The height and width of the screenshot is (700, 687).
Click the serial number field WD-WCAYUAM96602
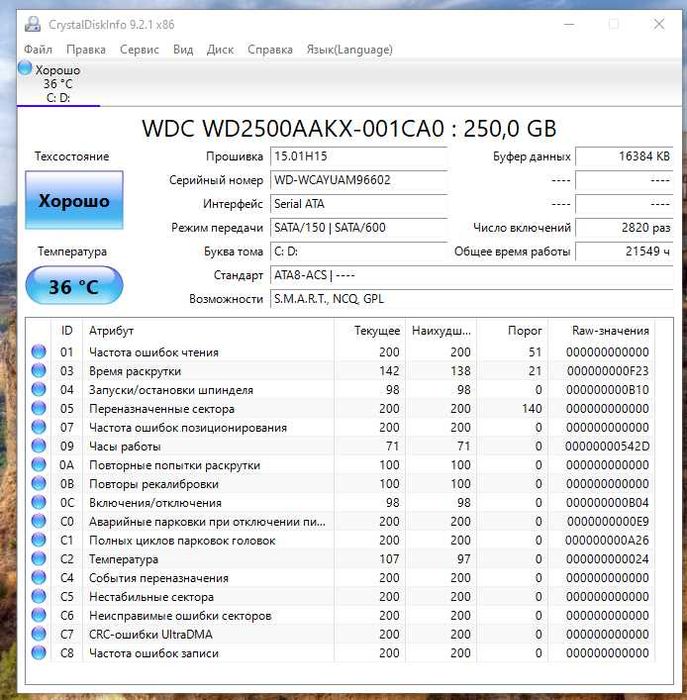pos(358,180)
